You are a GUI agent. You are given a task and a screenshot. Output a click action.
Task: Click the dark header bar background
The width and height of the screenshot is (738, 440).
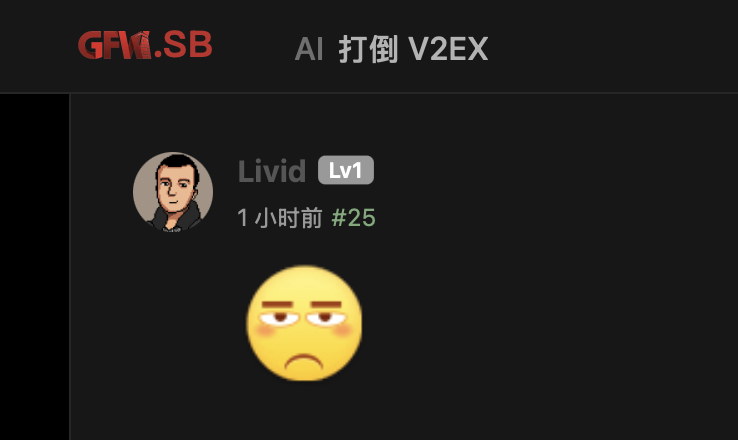612,46
